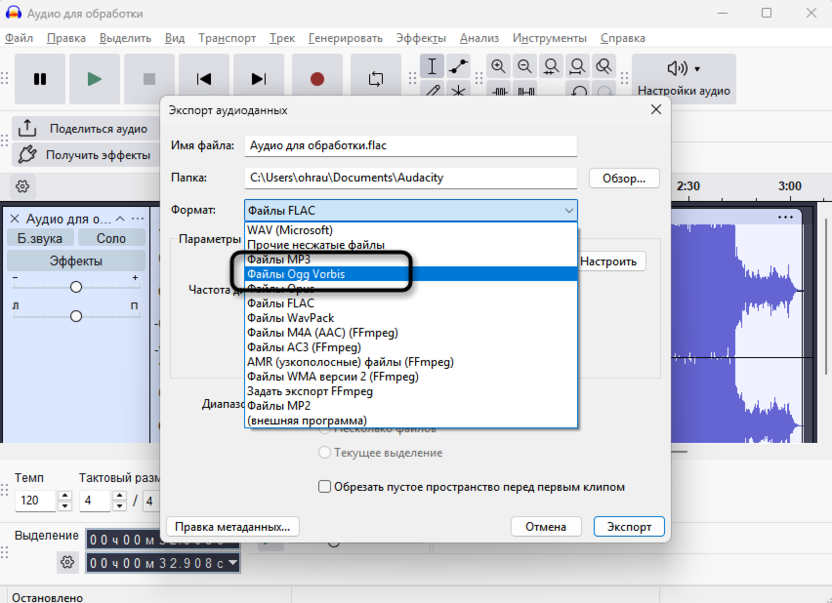The height and width of the screenshot is (603, 832).
Task: Select Файлы MP3 format
Action: coord(411,259)
